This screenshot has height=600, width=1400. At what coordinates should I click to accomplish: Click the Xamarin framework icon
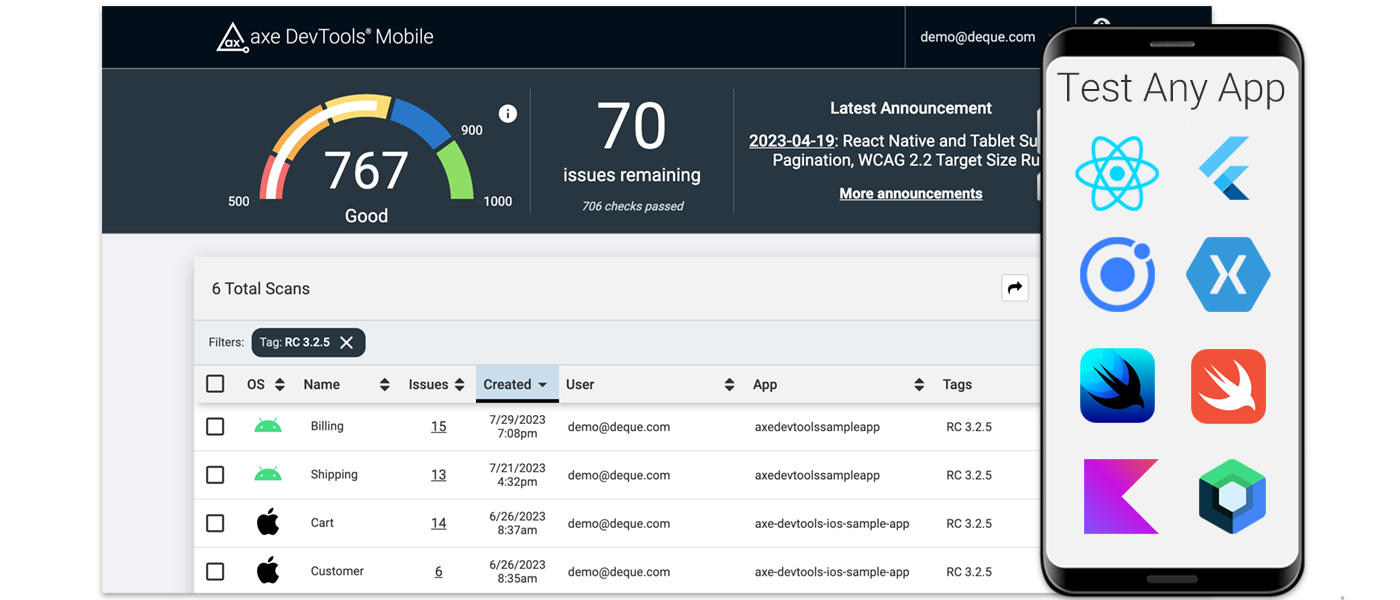(1228, 274)
